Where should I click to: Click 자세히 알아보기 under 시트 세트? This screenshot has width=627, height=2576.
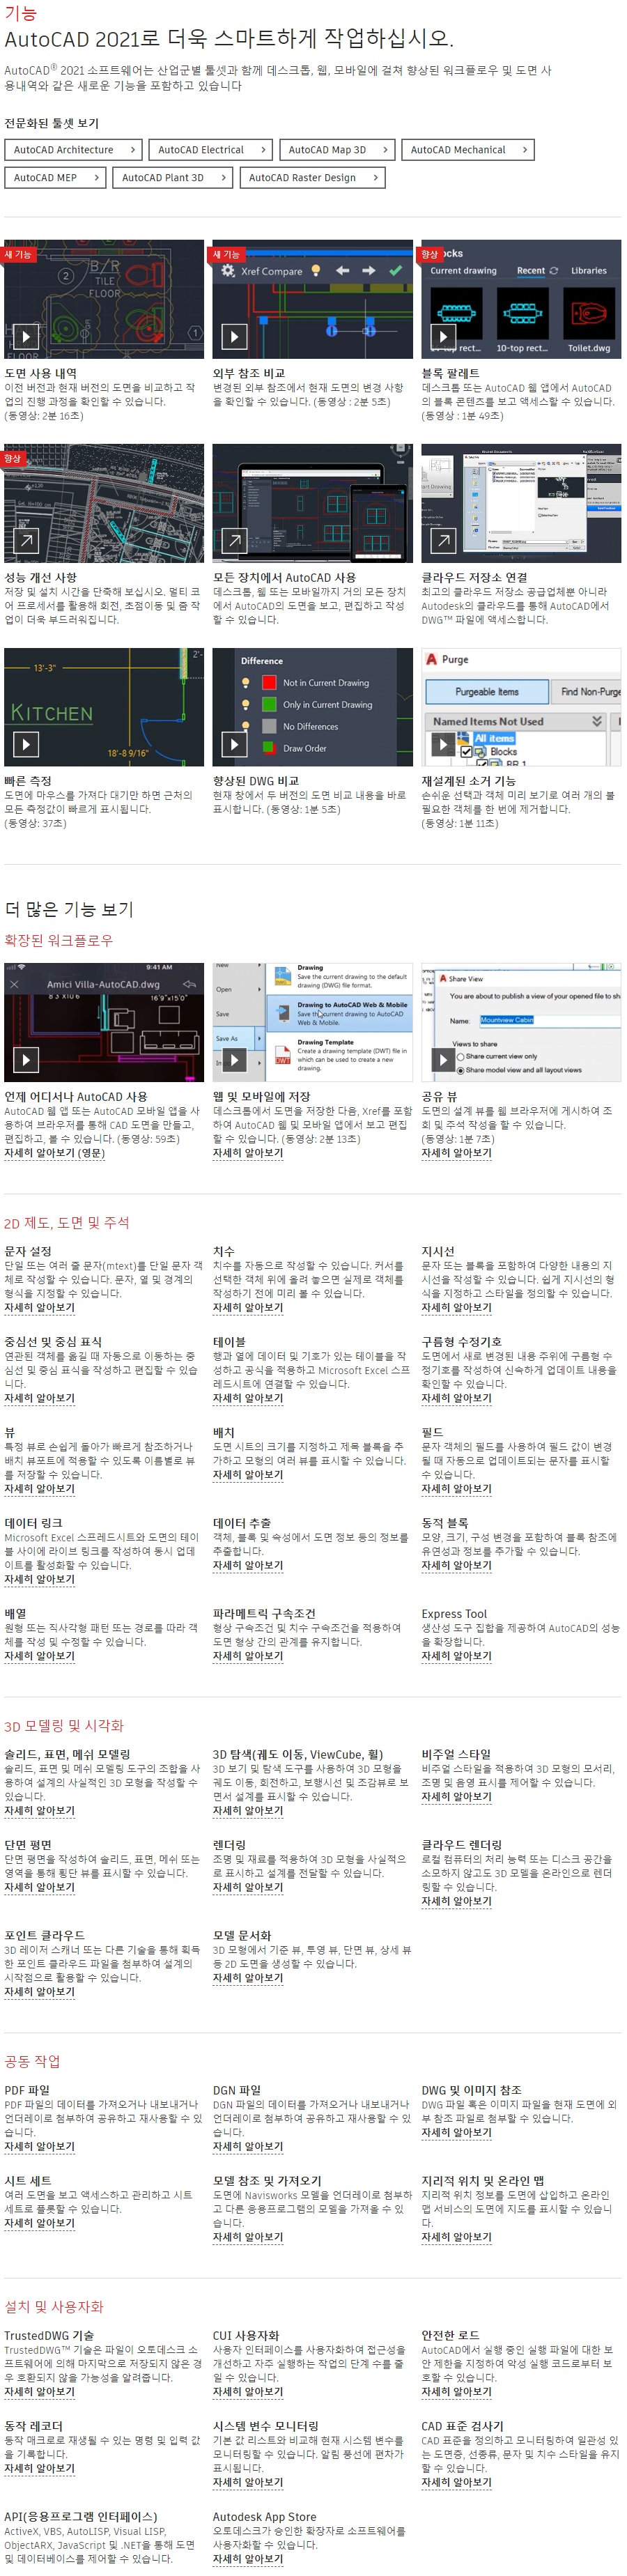pos(39,2225)
